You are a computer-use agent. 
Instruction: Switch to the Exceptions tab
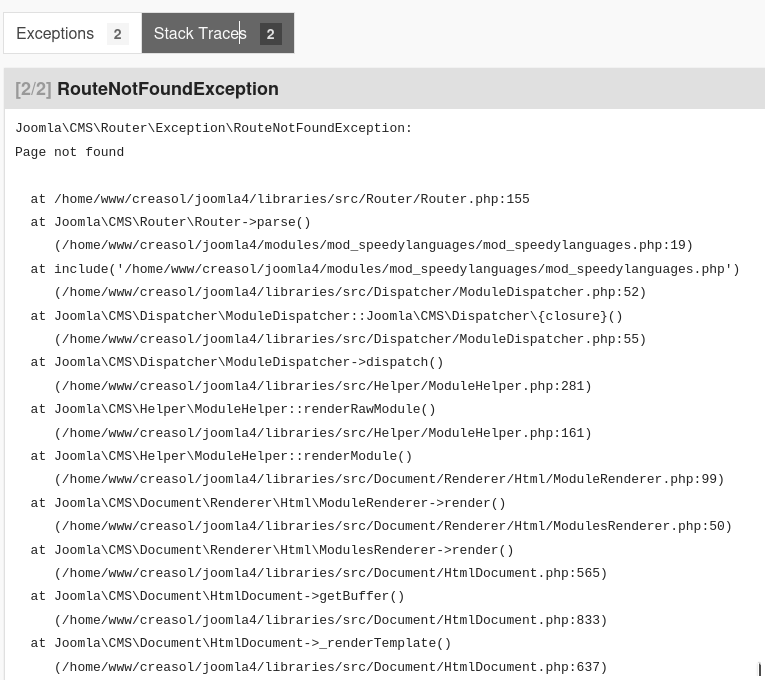tap(55, 33)
